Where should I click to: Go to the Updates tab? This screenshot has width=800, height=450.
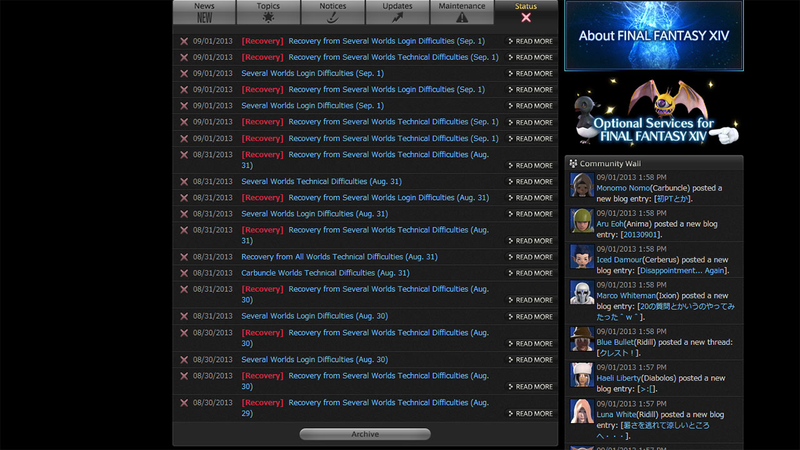tap(397, 12)
